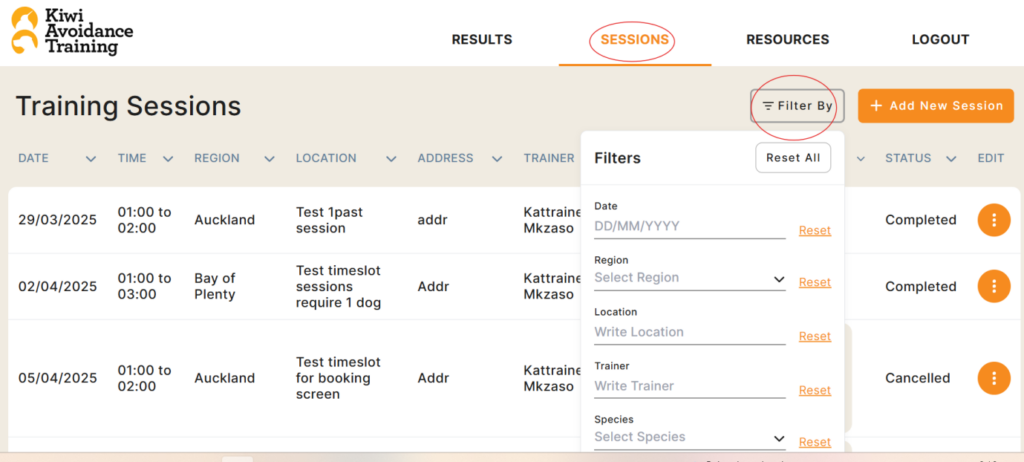Screen dimensions: 1024x462
Task: Sort sessions by Date column chevron
Action: [91, 159]
